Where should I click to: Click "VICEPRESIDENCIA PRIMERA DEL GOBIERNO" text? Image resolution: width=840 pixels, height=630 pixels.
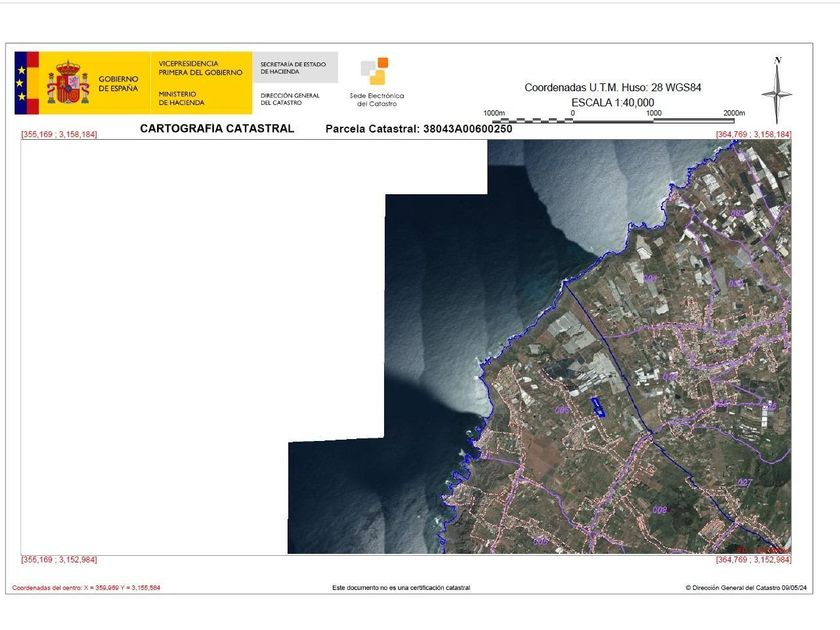point(200,68)
